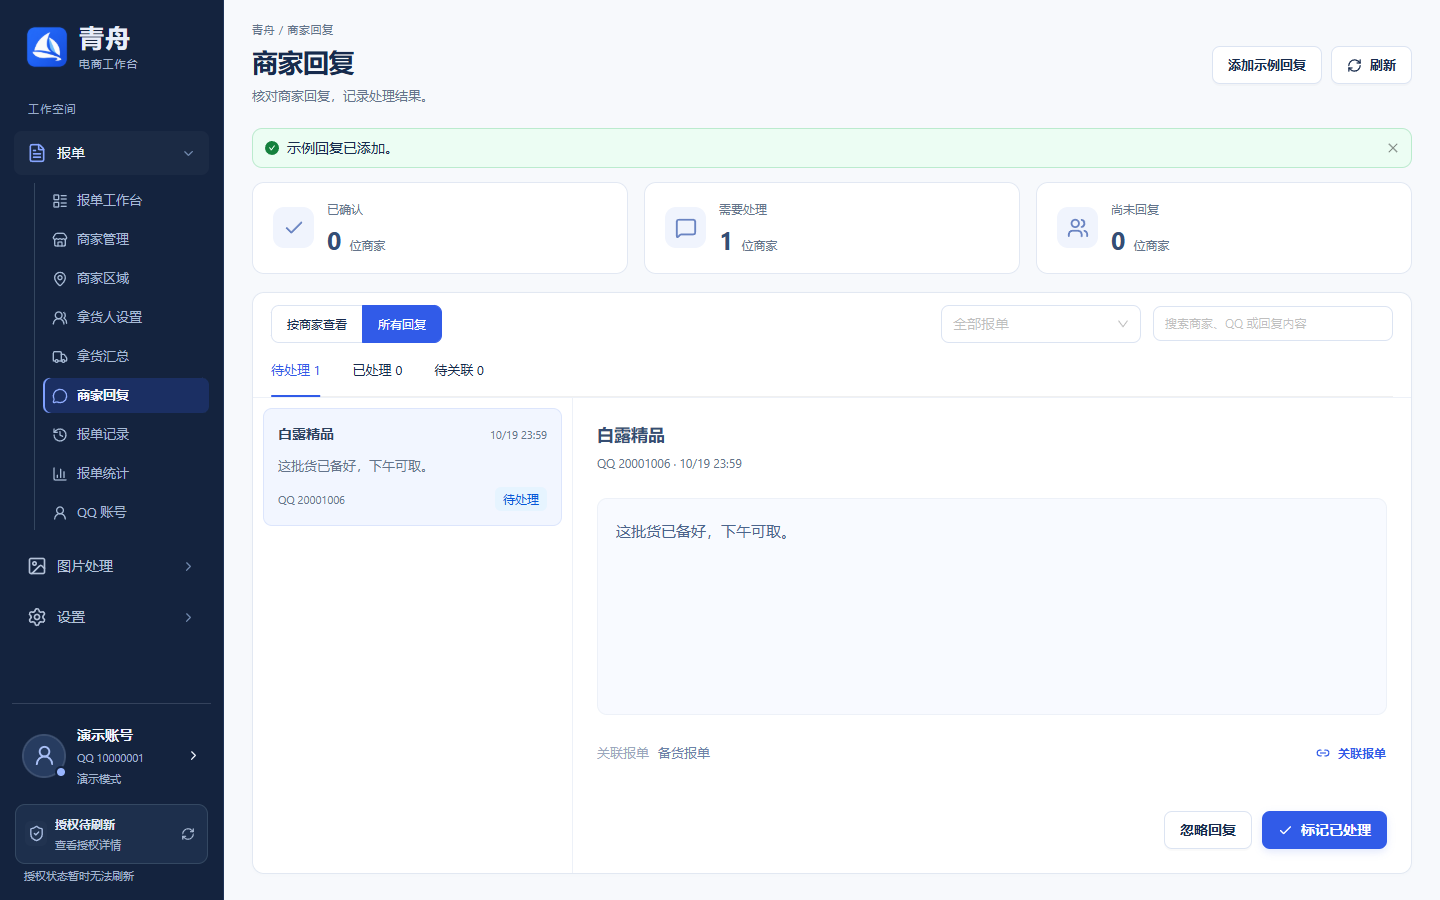The height and width of the screenshot is (900, 1440).
Task: Click the QQ 账号 person icon
Action: point(60,513)
